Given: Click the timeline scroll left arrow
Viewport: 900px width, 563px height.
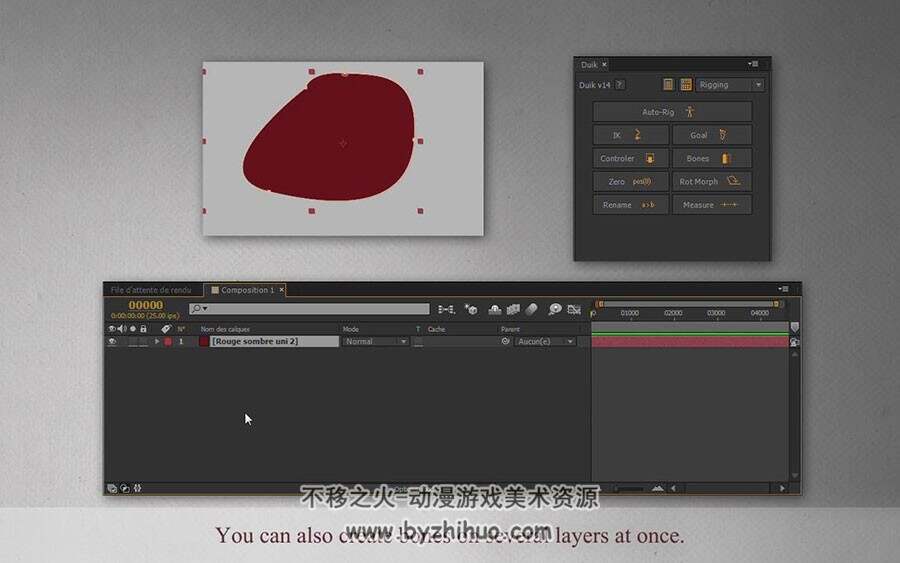Looking at the screenshot, I should pyautogui.click(x=673, y=488).
